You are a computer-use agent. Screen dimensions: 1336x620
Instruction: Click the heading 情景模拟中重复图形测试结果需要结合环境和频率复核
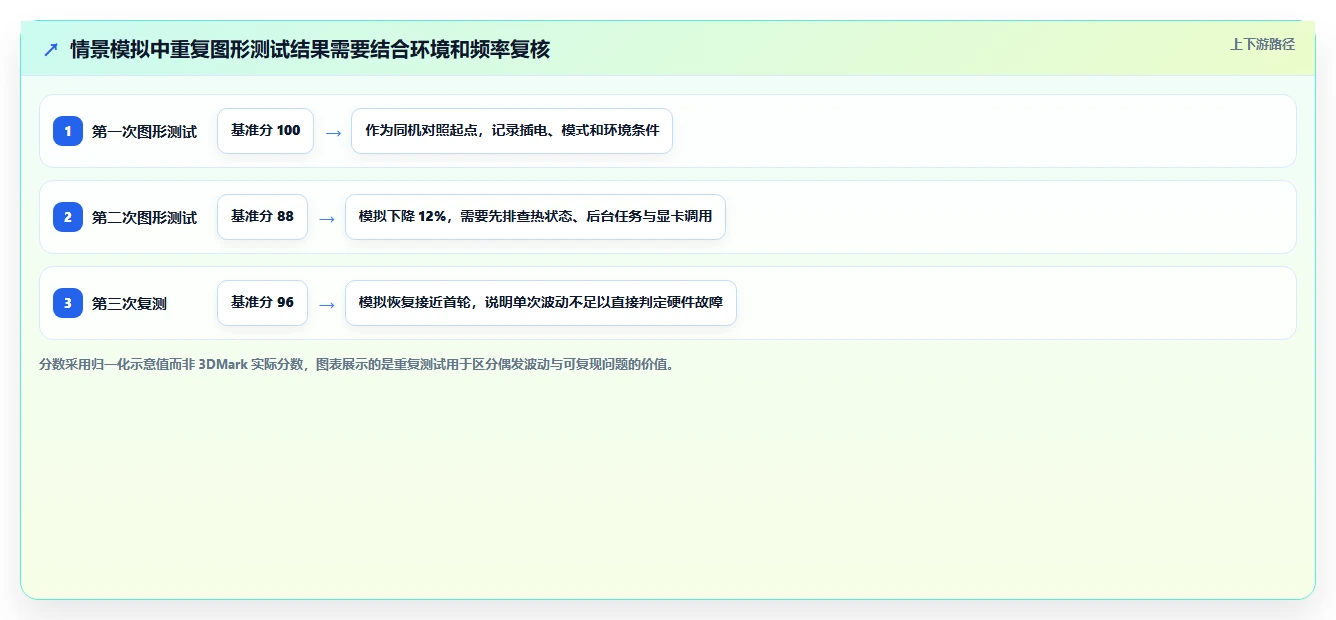(x=310, y=49)
